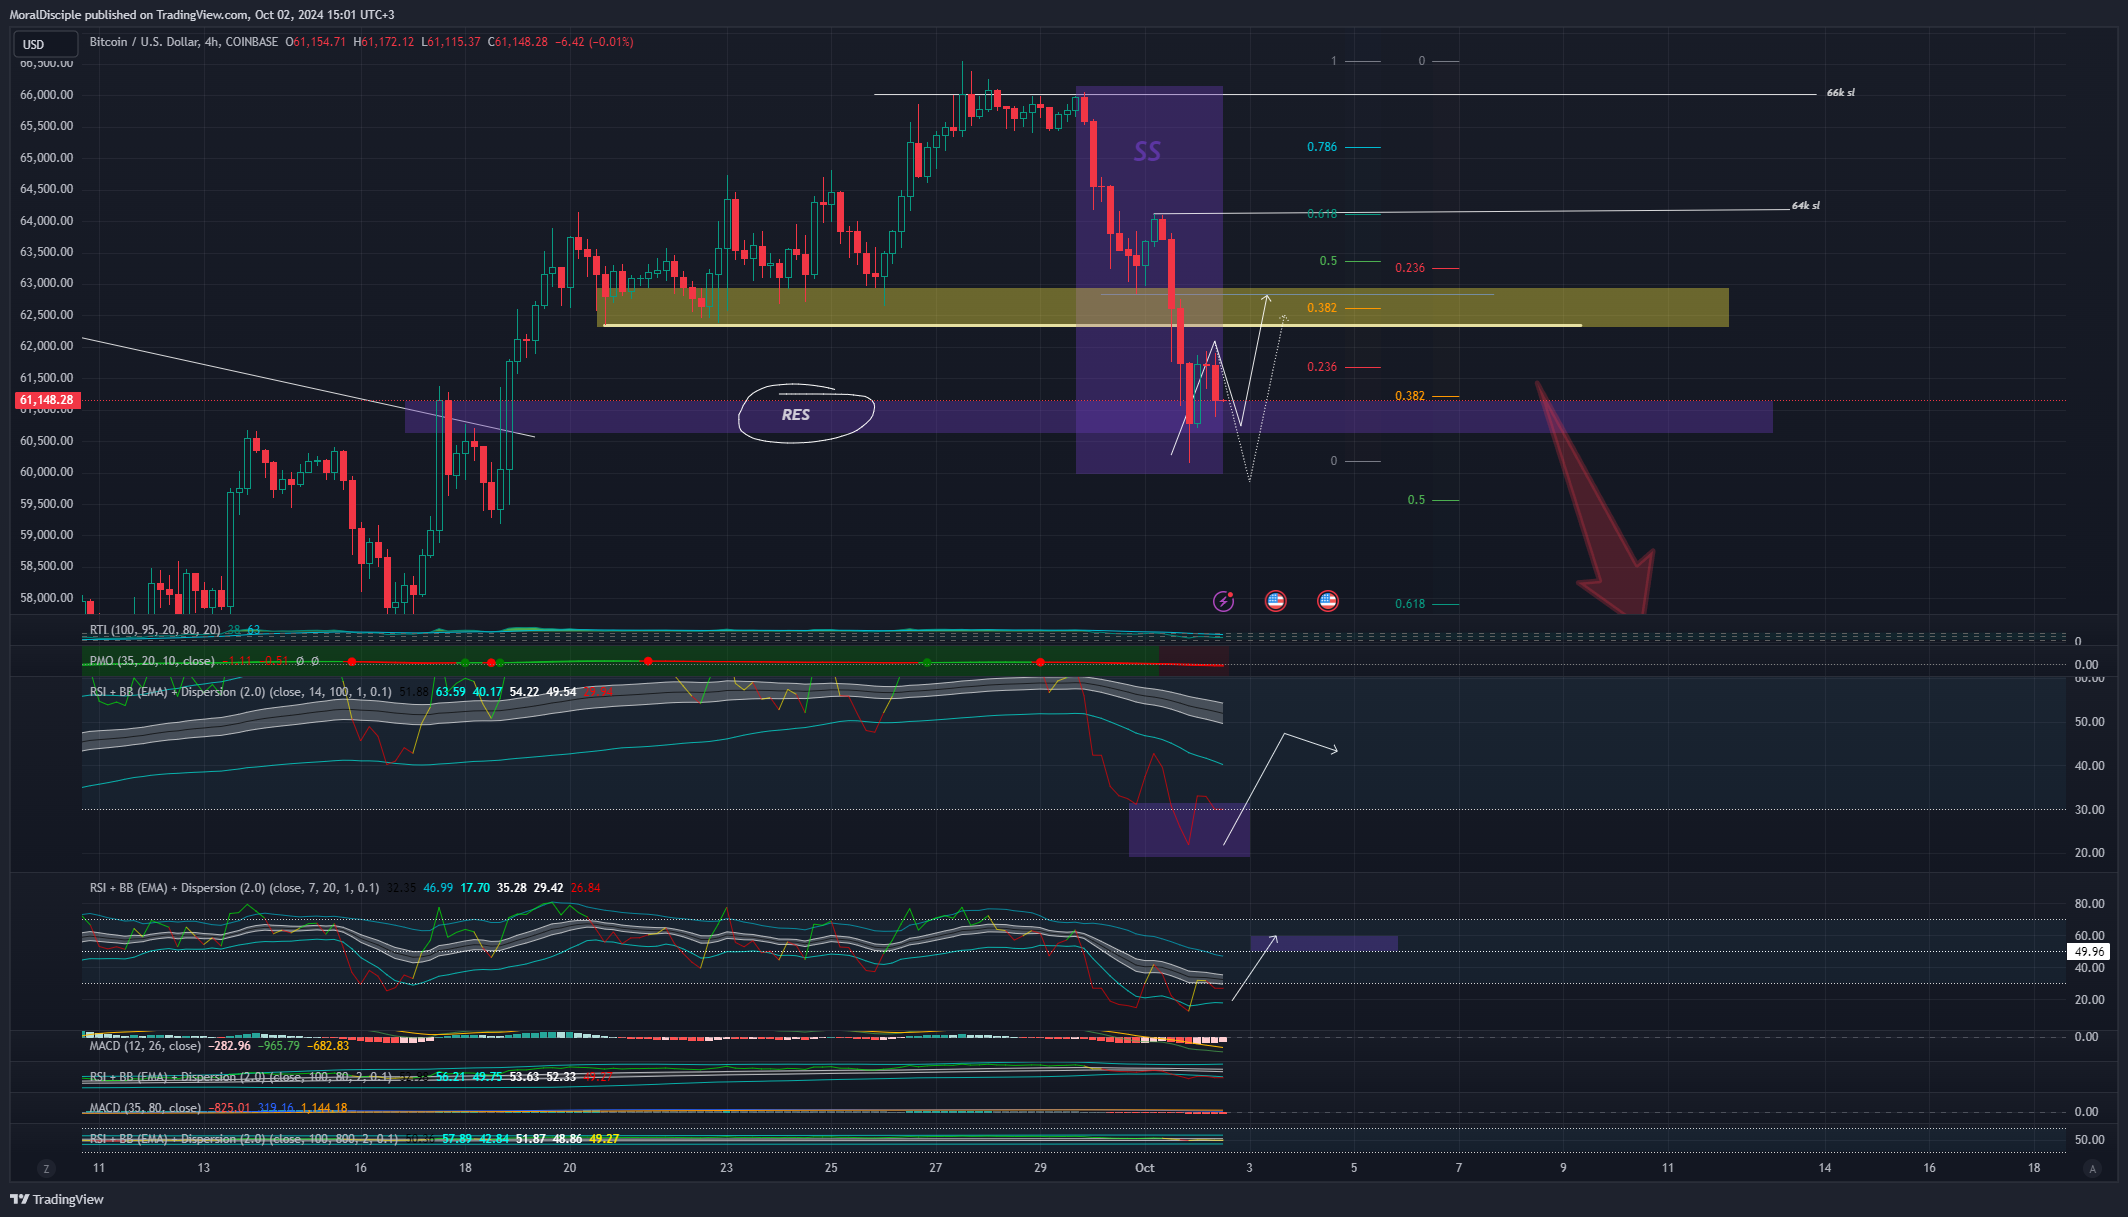This screenshot has height=1217, width=2128.
Task: Click the 14 date label on time axis
Action: pyautogui.click(x=1825, y=1168)
